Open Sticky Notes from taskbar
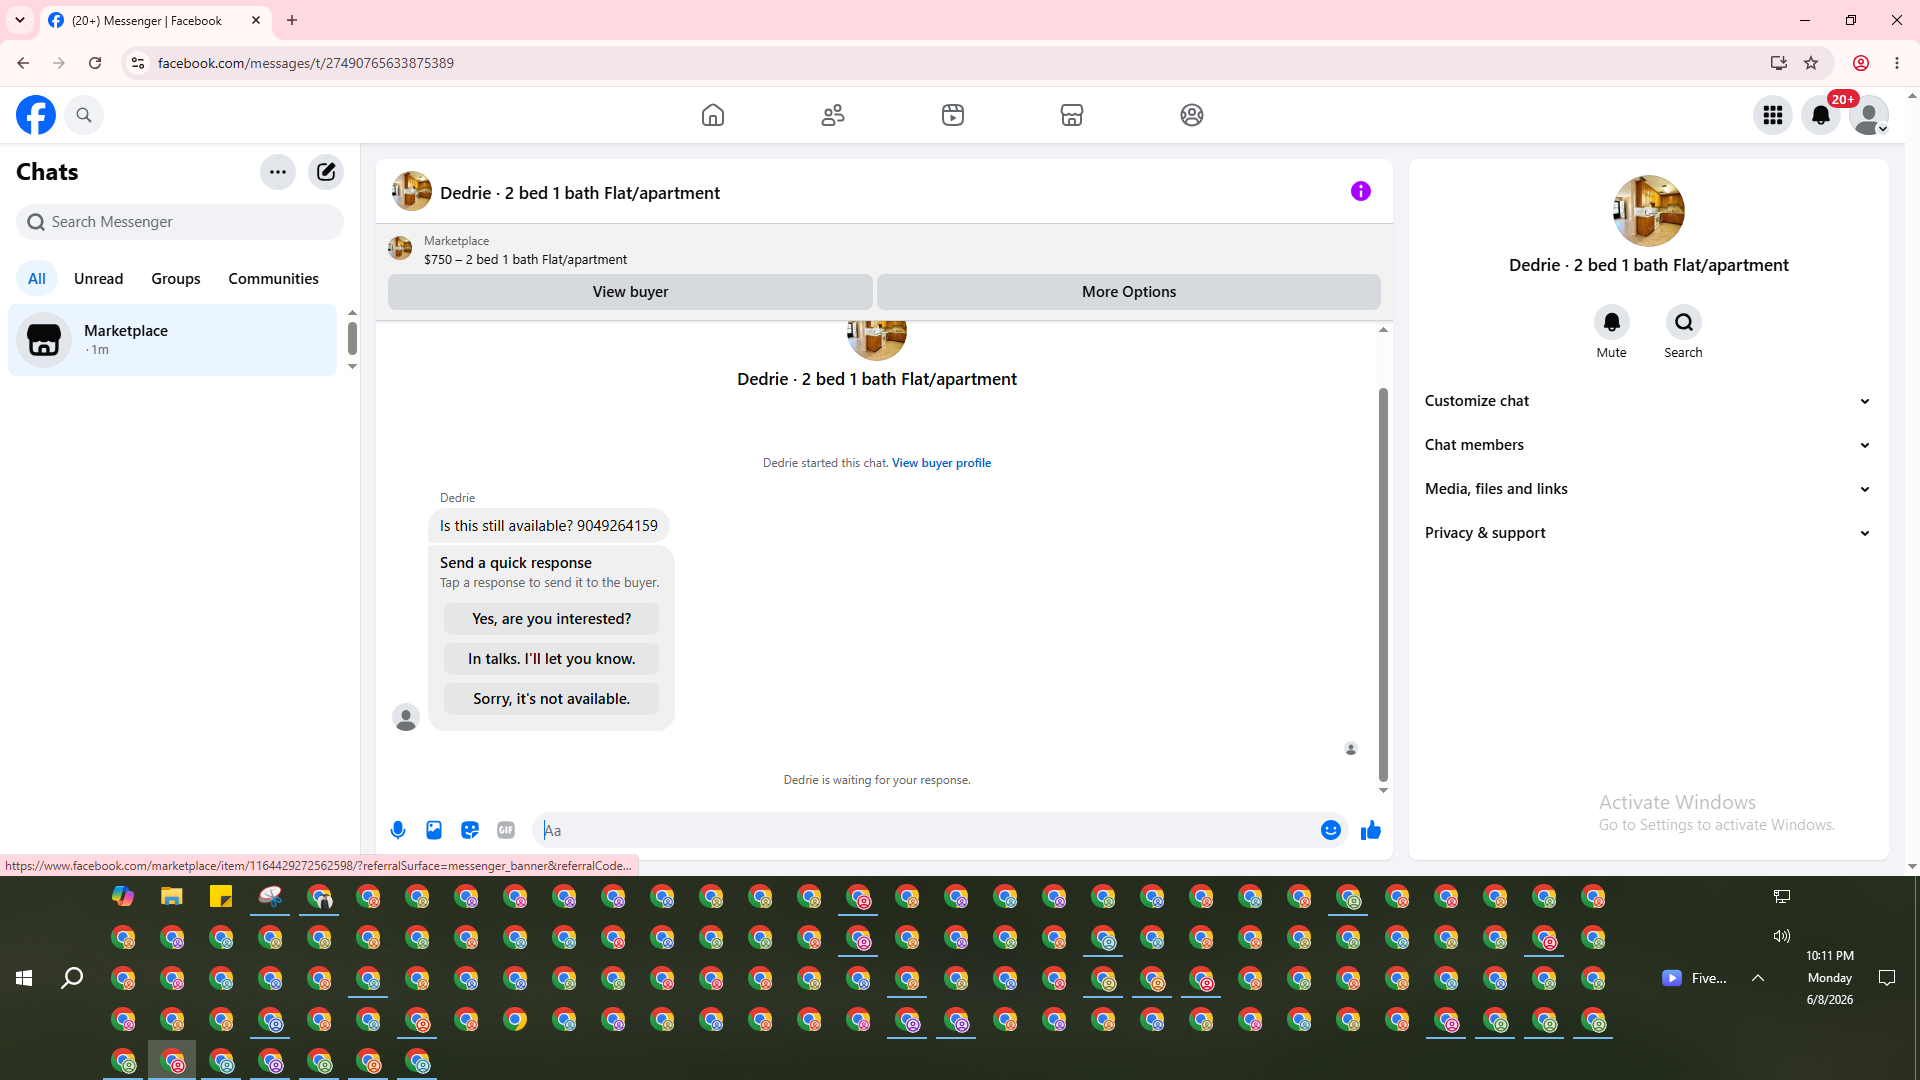The width and height of the screenshot is (1920, 1080). pos(221,897)
